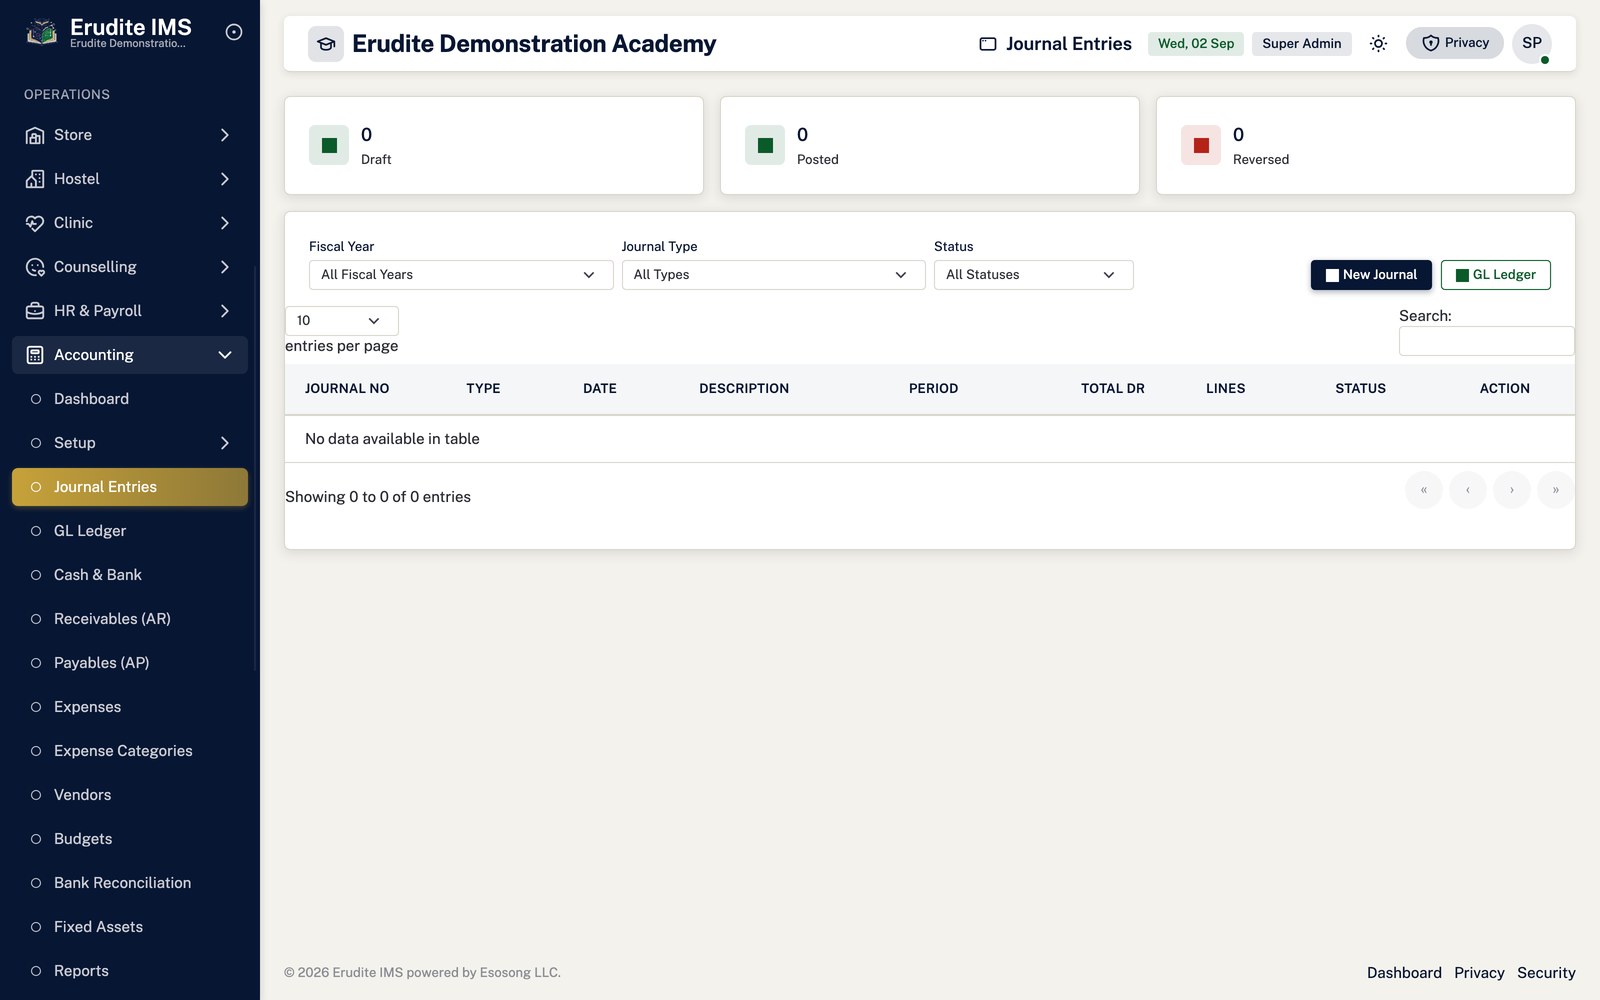Viewport: 1600px width, 1000px height.
Task: Toggle the light/dark theme sun icon
Action: 1378,43
